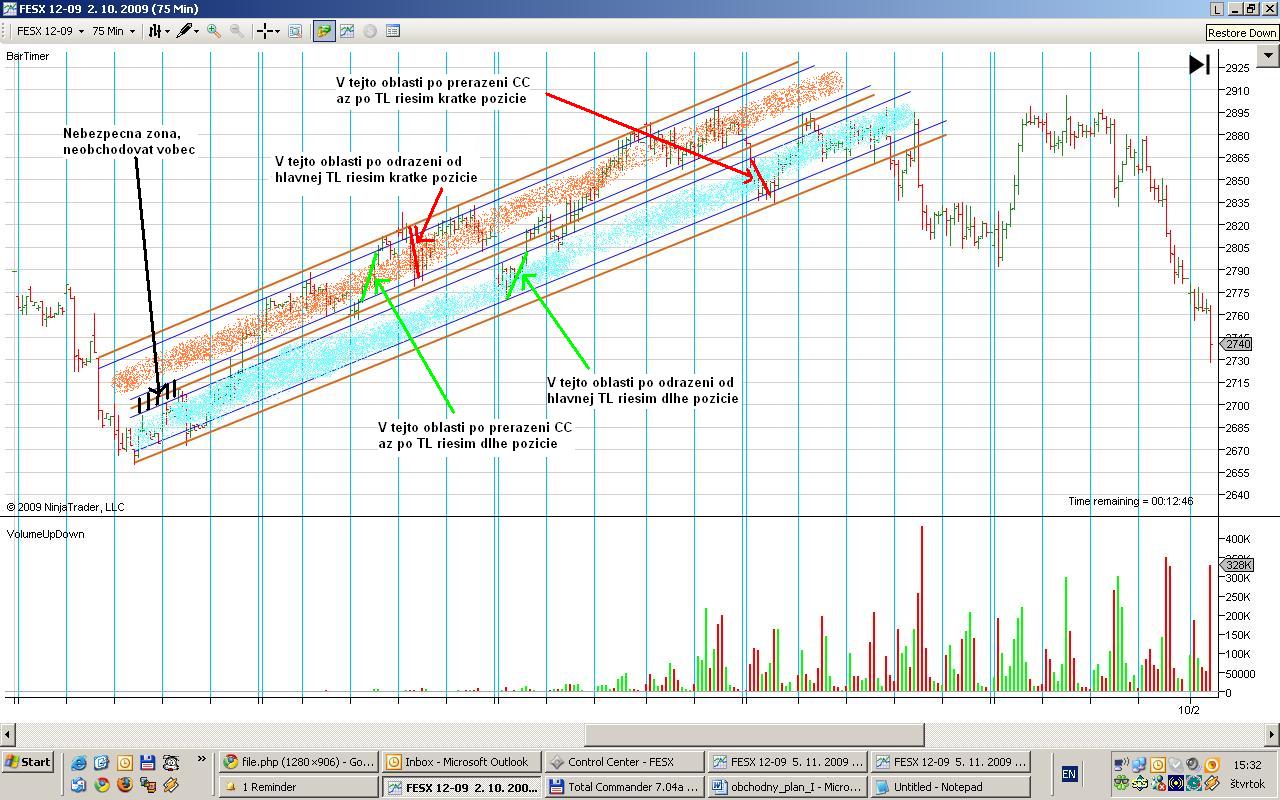Open the data box table icon
The image size is (1280, 800).
point(393,31)
